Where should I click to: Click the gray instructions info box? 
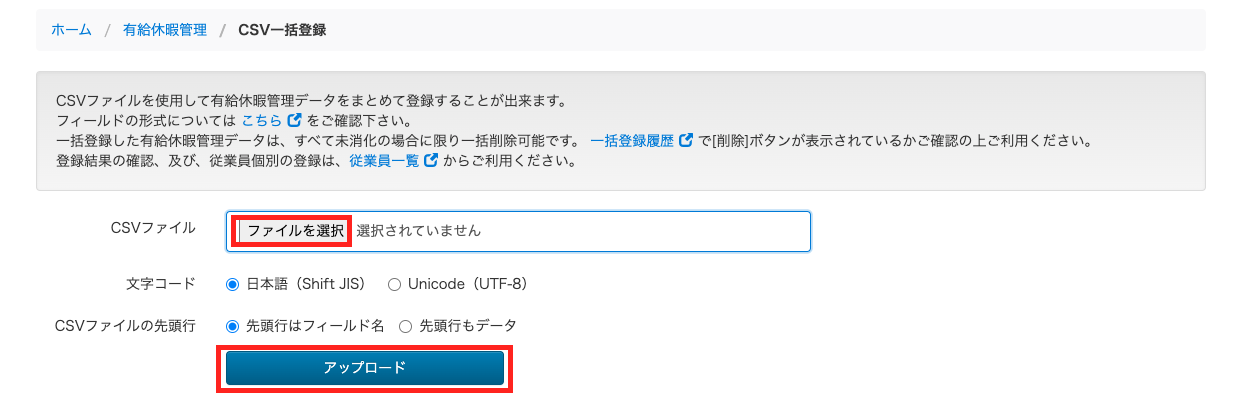[620, 131]
